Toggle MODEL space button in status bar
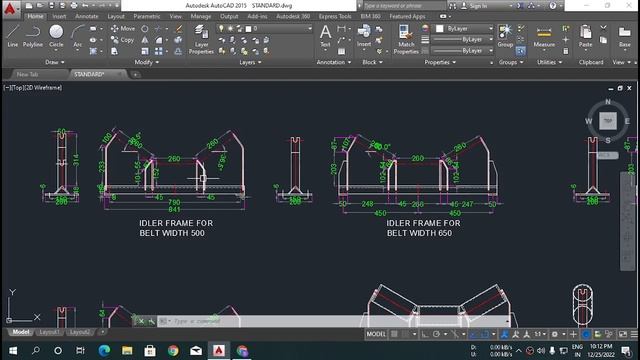 point(376,334)
